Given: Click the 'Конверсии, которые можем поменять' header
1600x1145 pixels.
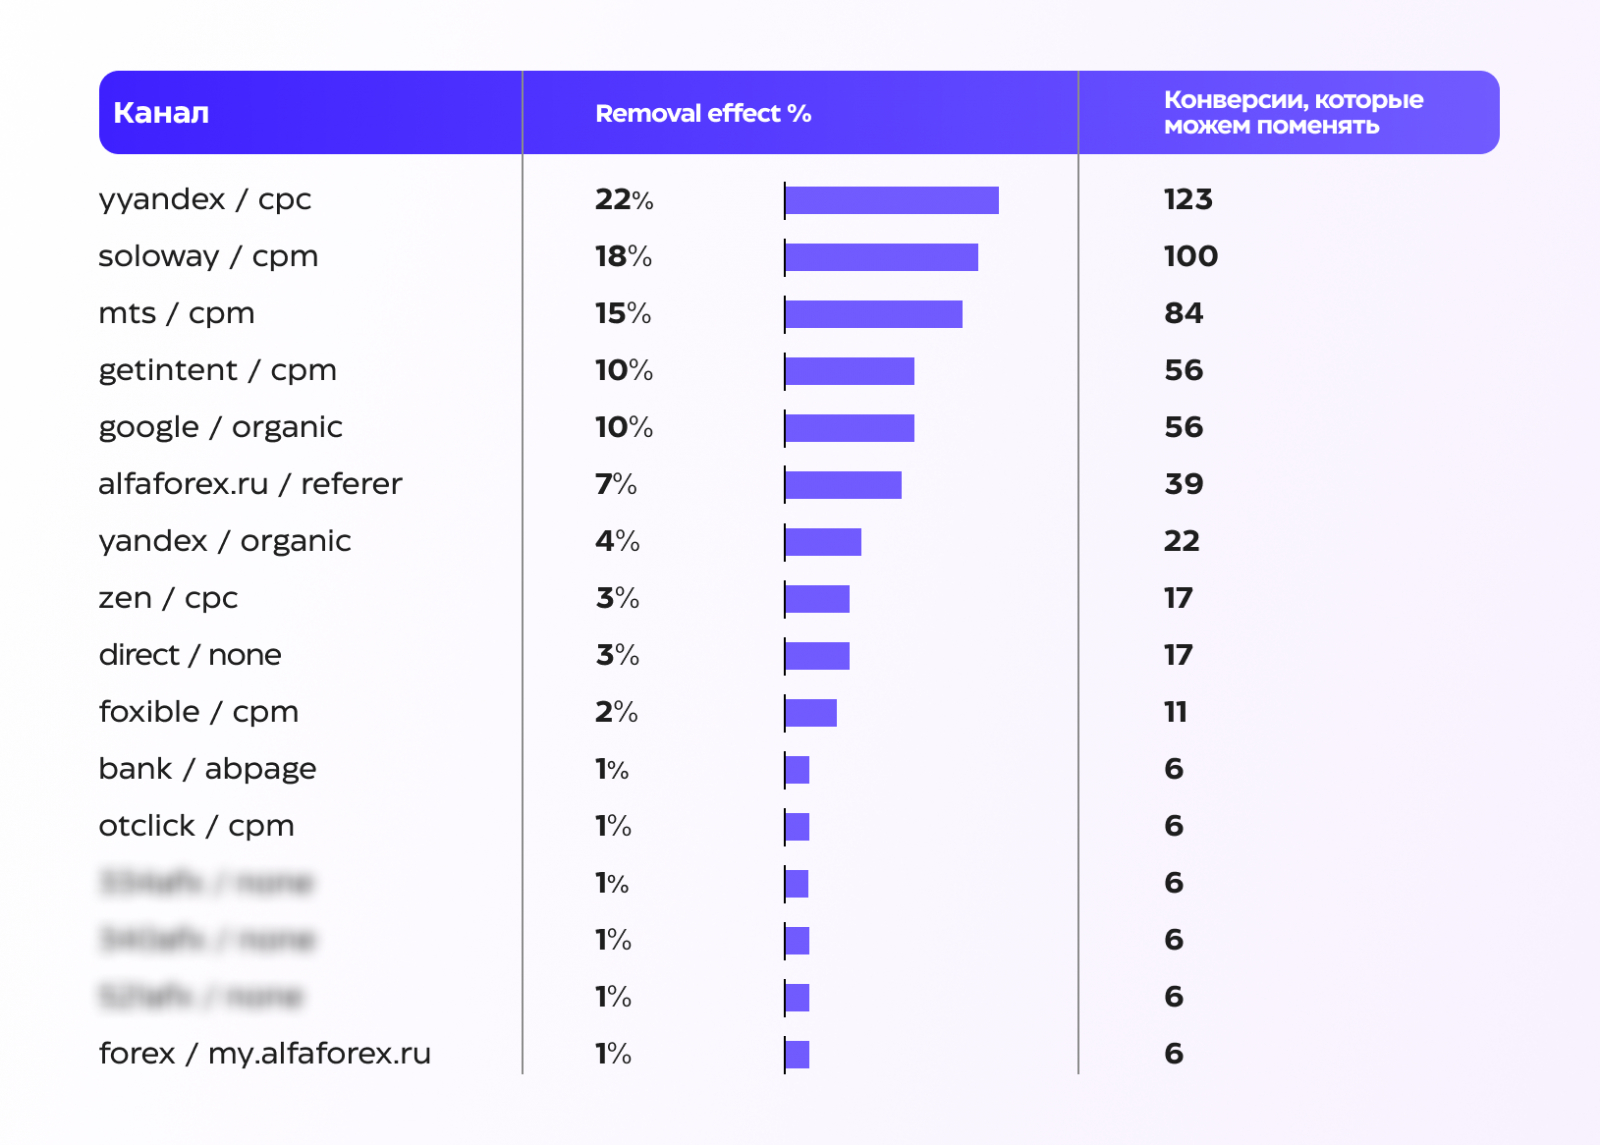Looking at the screenshot, I should 1293,113.
